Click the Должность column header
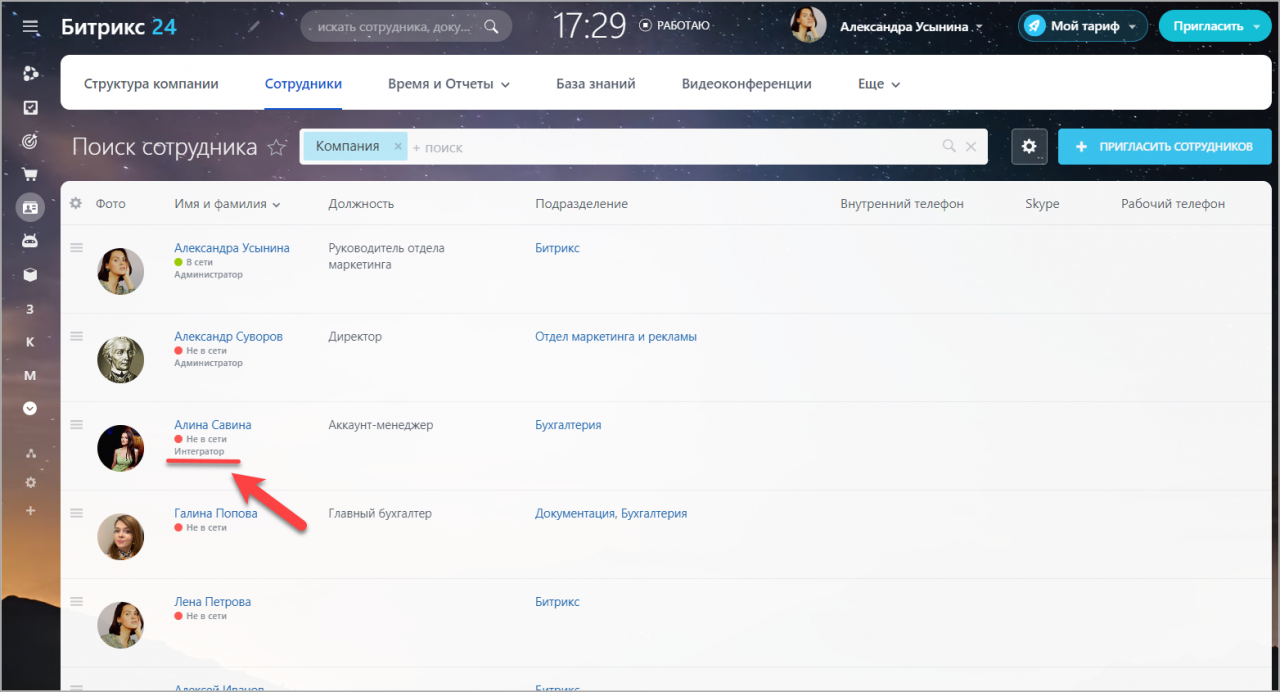The height and width of the screenshot is (692, 1280). point(361,204)
